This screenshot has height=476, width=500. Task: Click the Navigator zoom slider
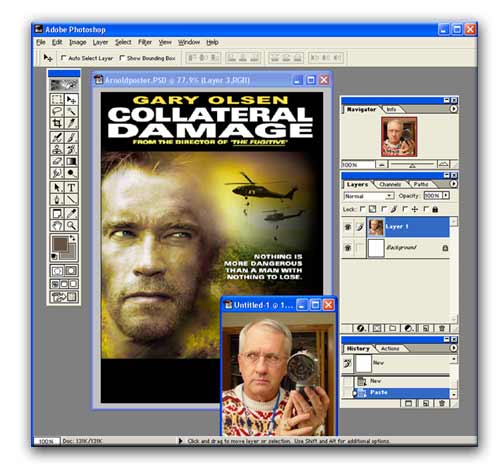point(413,164)
